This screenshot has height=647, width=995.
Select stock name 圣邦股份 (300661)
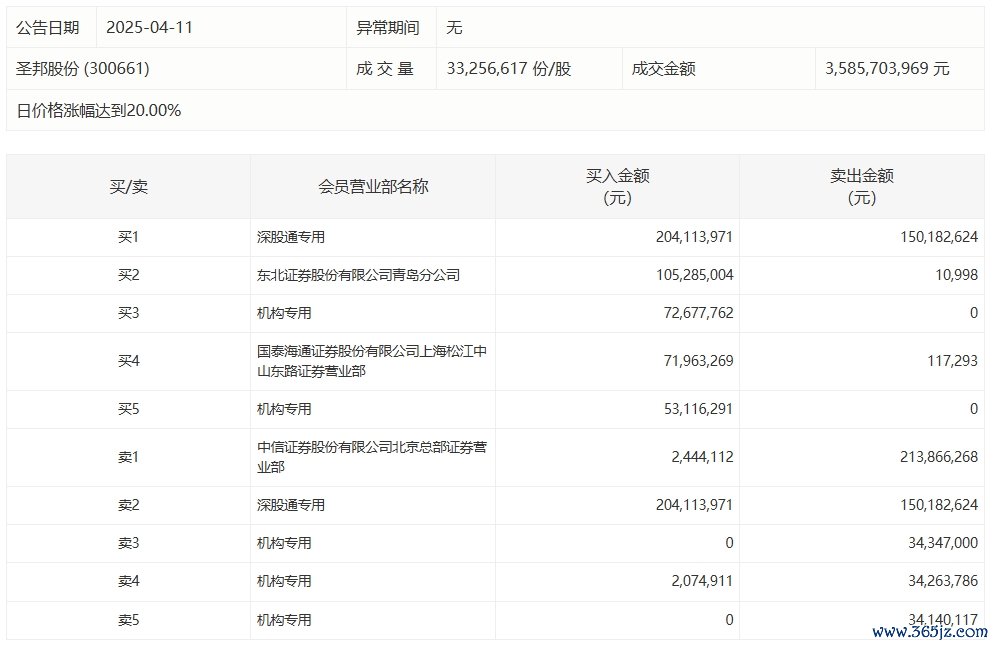click(82, 69)
